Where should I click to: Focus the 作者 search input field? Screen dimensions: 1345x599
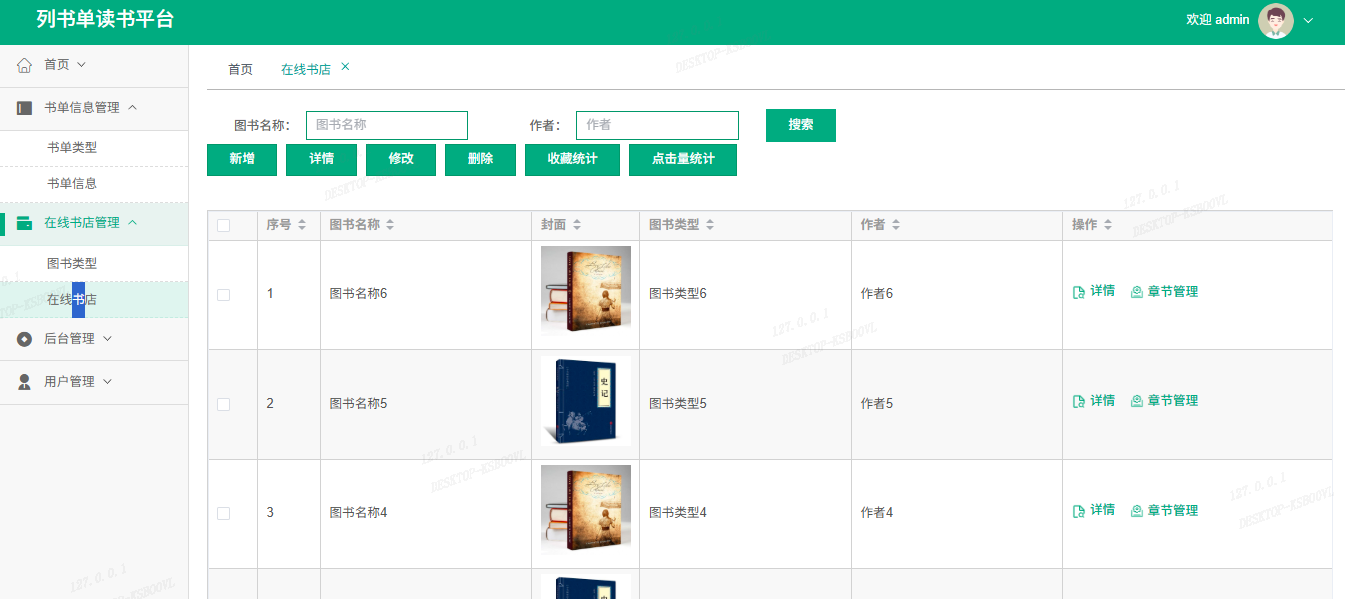657,125
